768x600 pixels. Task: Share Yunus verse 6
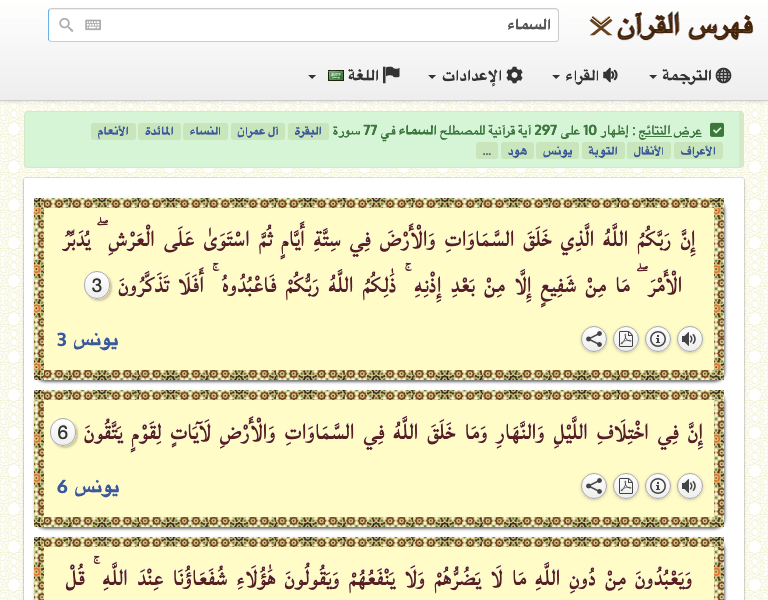(x=594, y=486)
